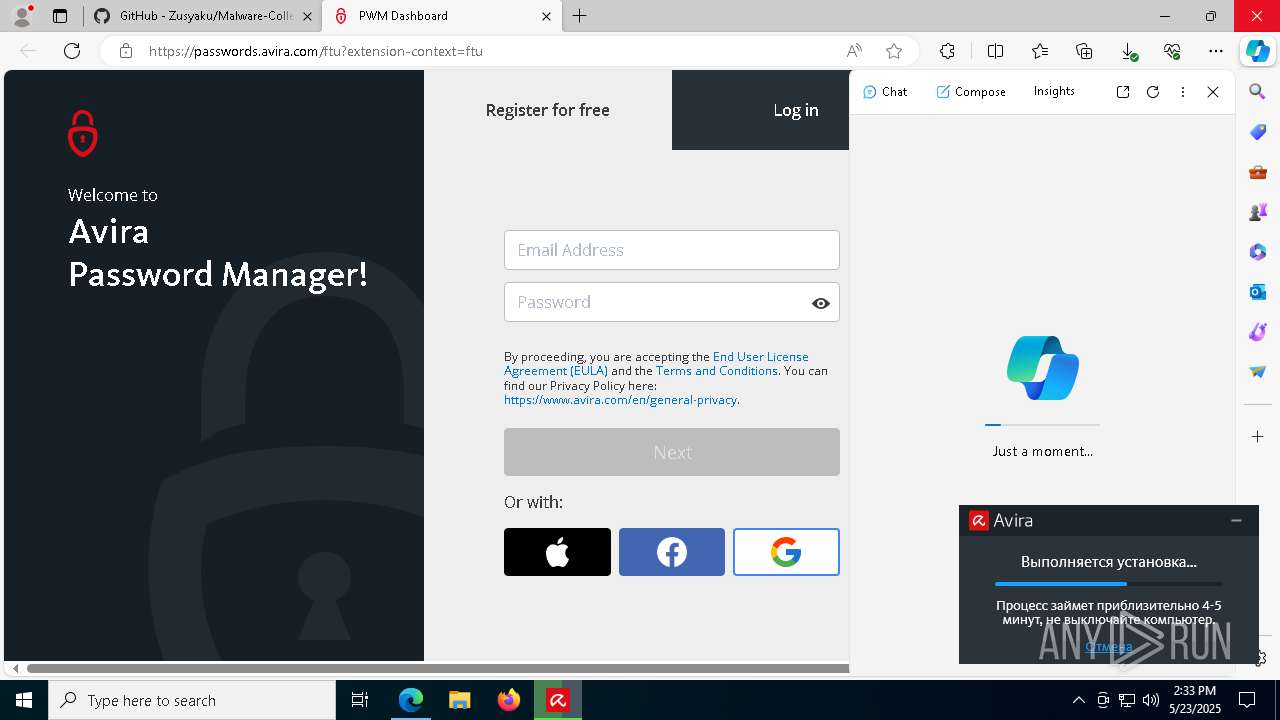Open Task View in taskbar

tap(360, 700)
